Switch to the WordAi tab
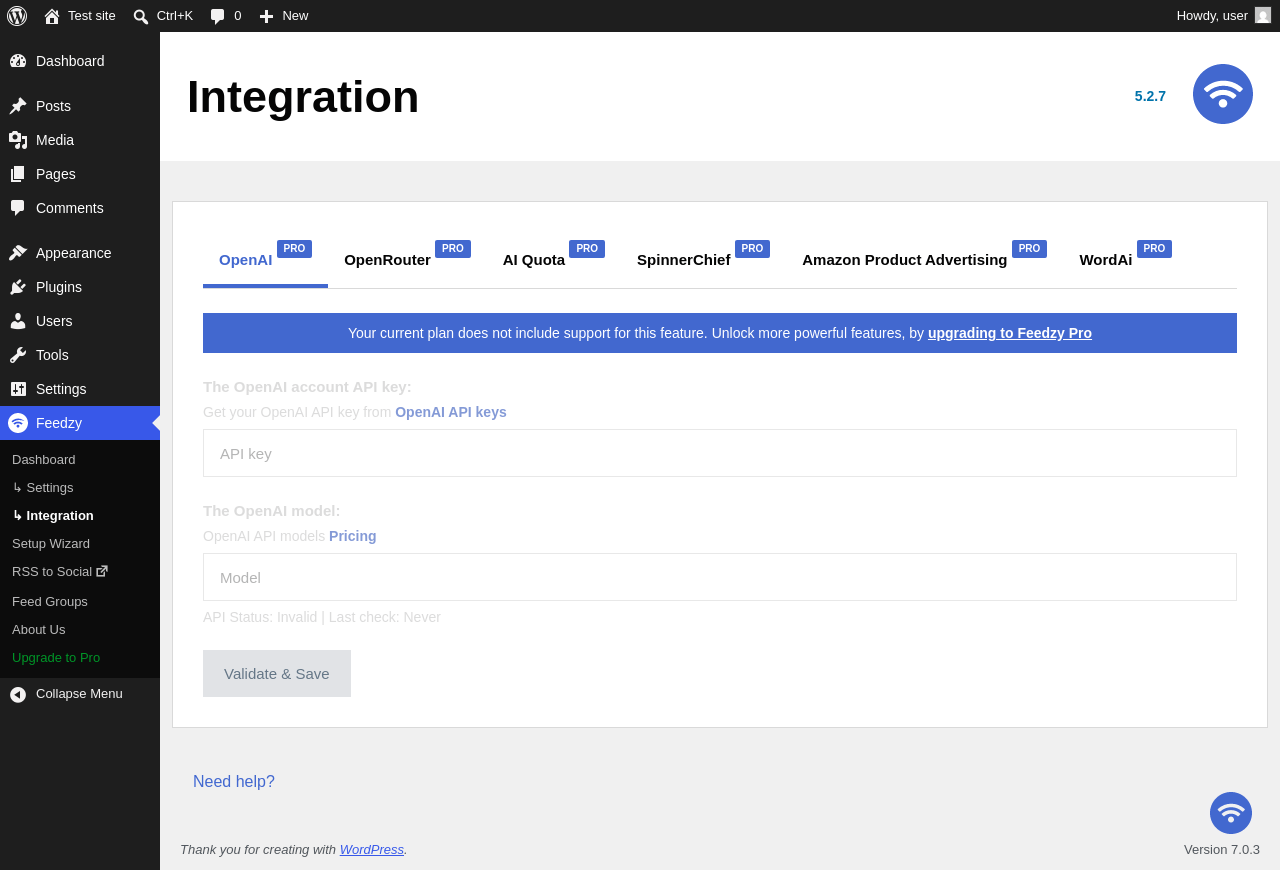Viewport: 1280px width, 870px height. (1105, 260)
